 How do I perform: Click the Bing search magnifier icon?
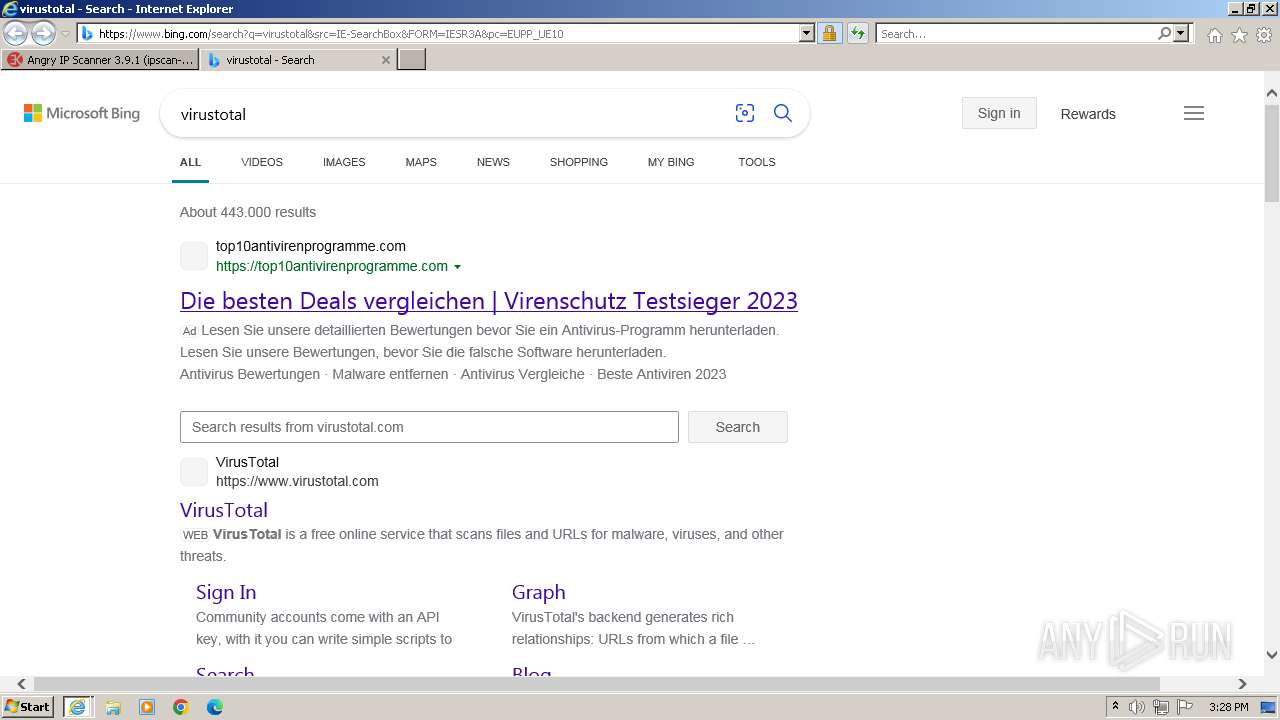(783, 114)
